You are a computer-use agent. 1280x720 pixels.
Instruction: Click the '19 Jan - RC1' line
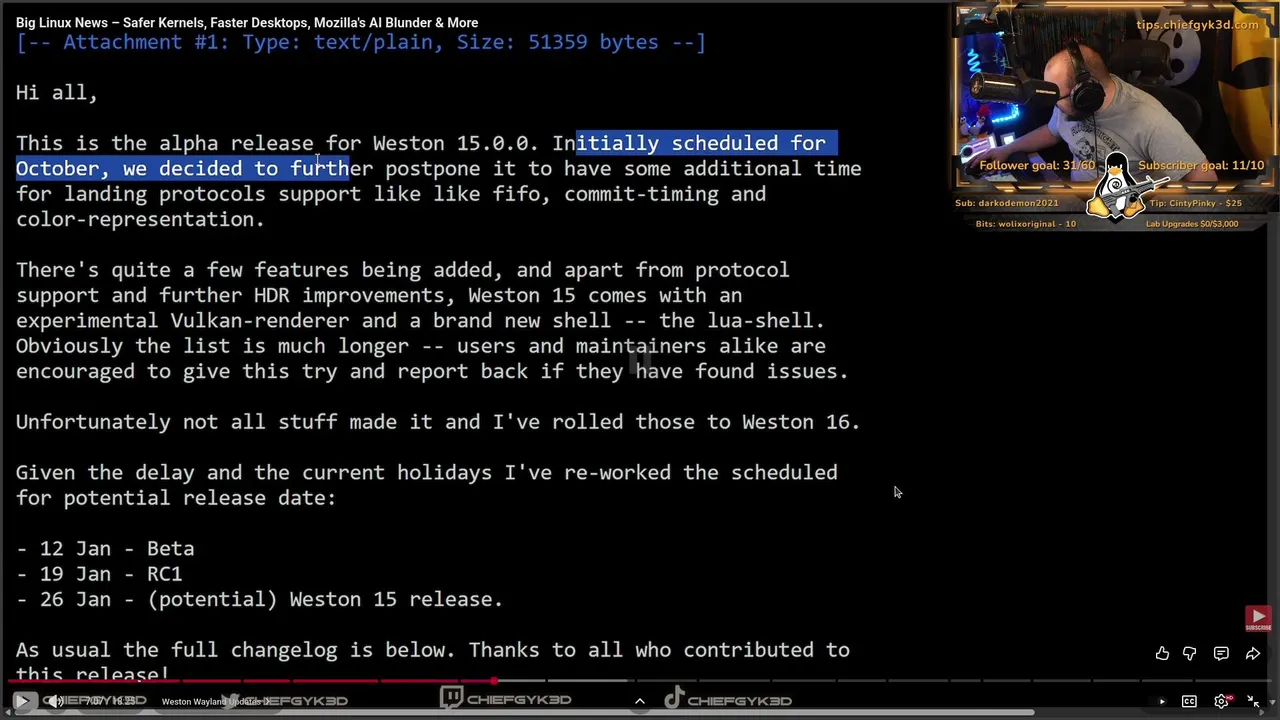pyautogui.click(x=99, y=574)
